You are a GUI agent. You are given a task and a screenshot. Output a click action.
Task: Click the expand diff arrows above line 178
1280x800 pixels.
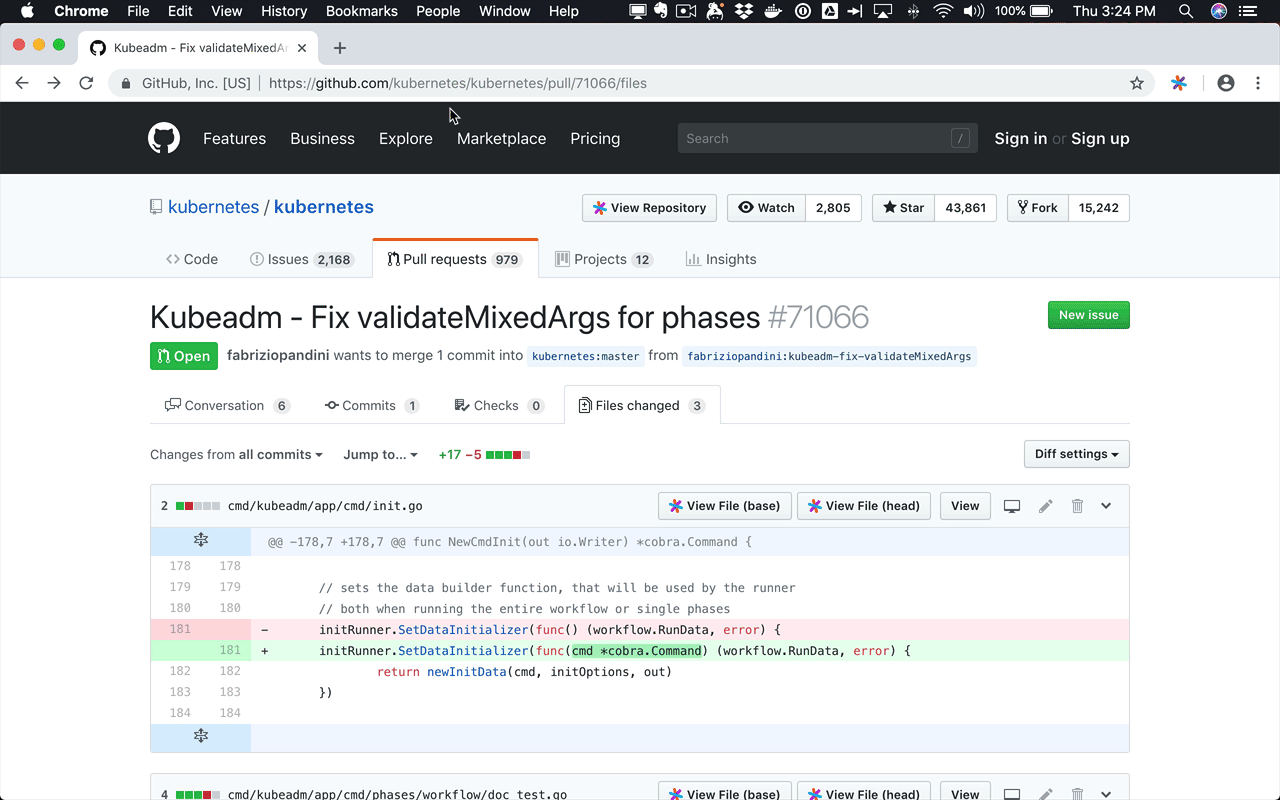(200, 539)
